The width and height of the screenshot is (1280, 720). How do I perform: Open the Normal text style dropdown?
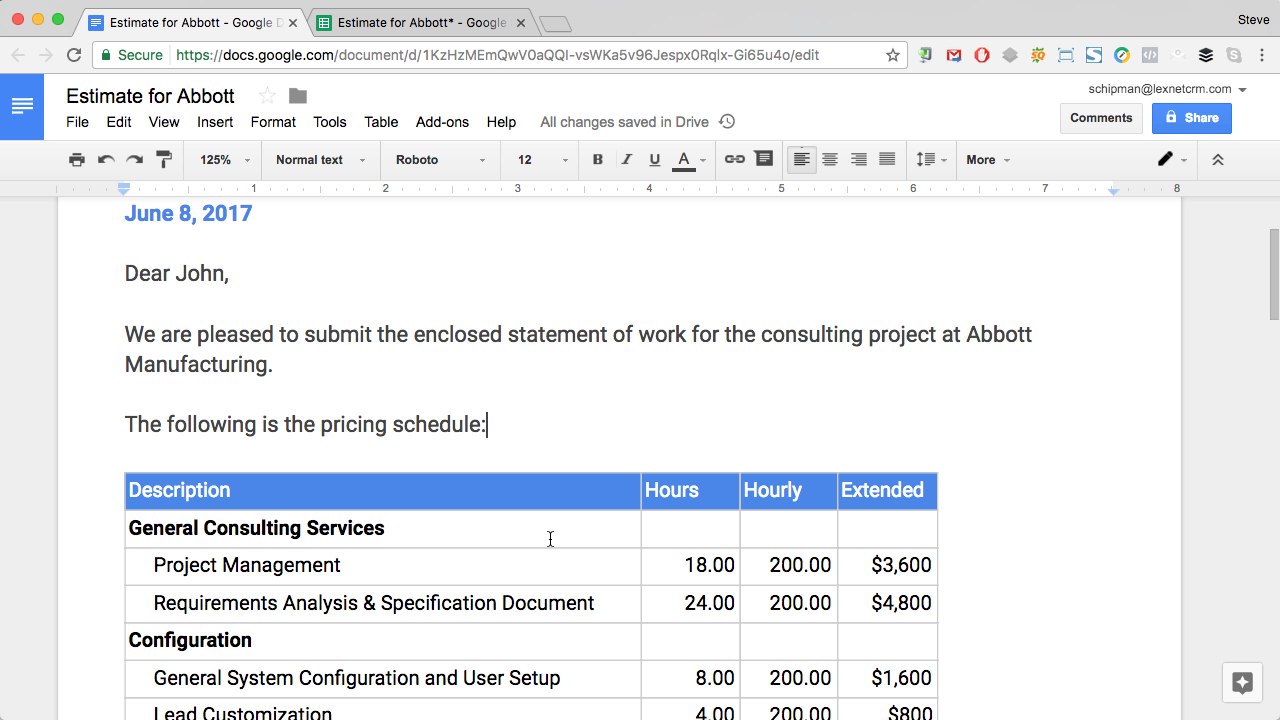[321, 160]
